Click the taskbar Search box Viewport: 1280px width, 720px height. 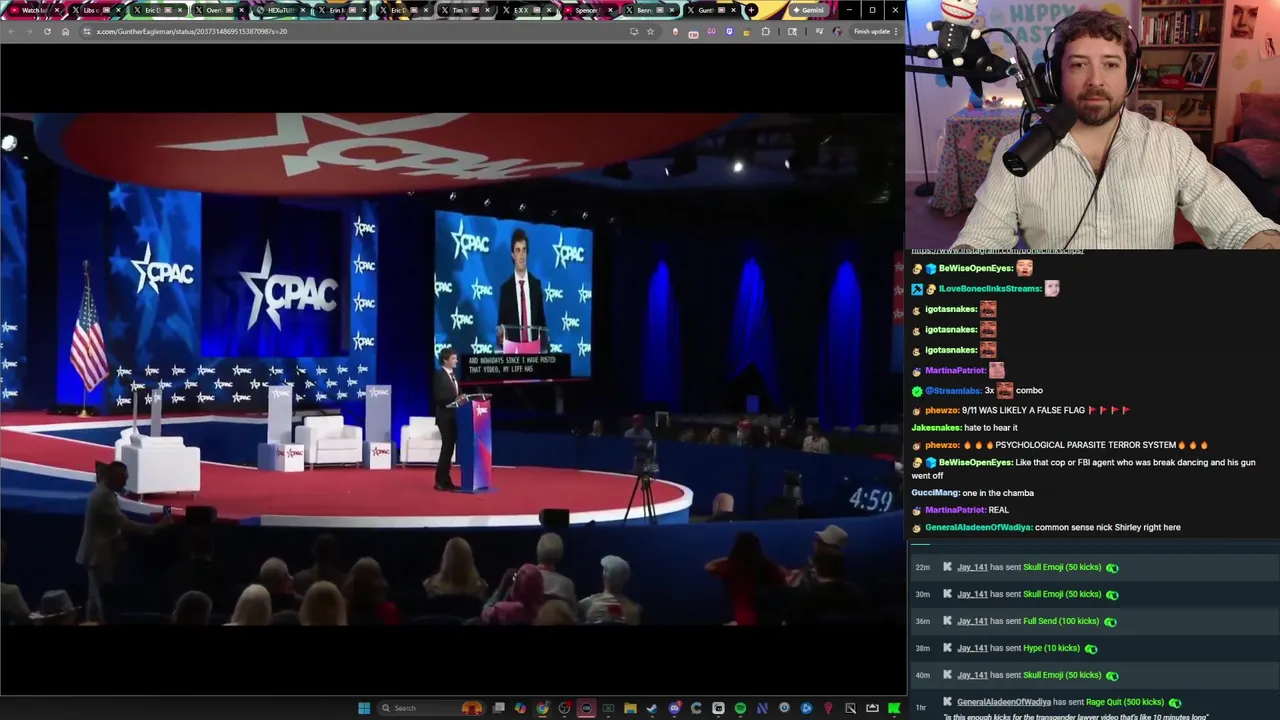tap(431, 708)
